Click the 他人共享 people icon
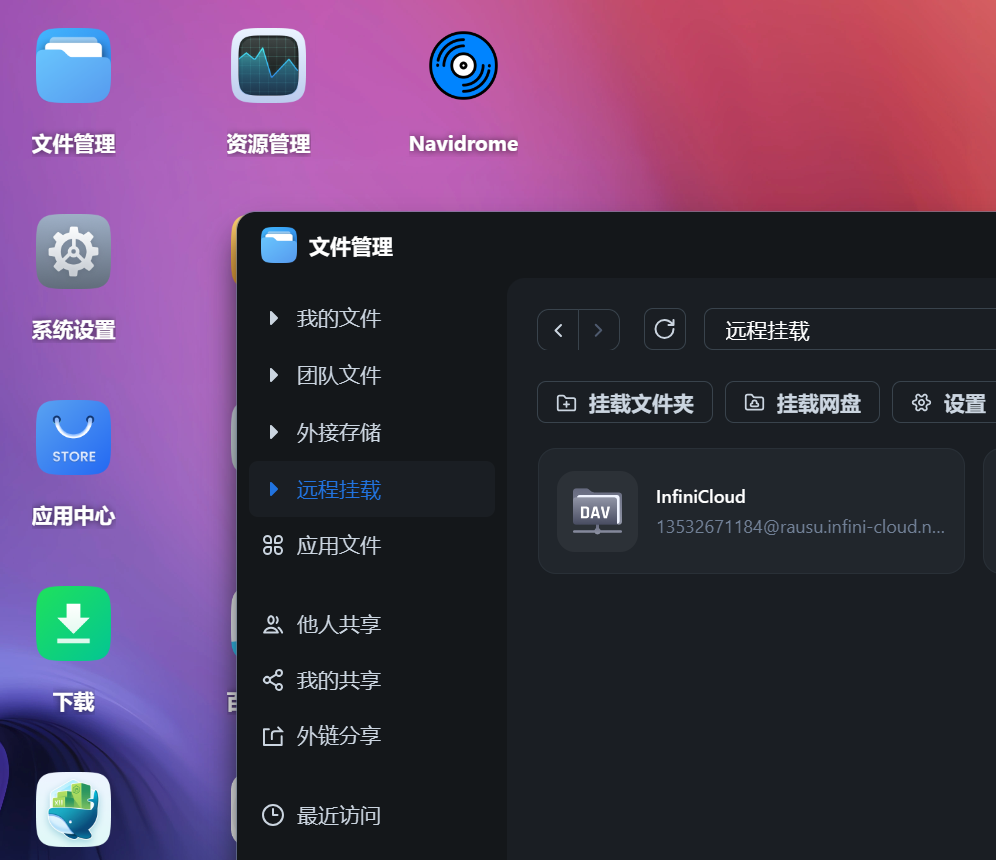Viewport: 996px width, 860px height. click(273, 625)
